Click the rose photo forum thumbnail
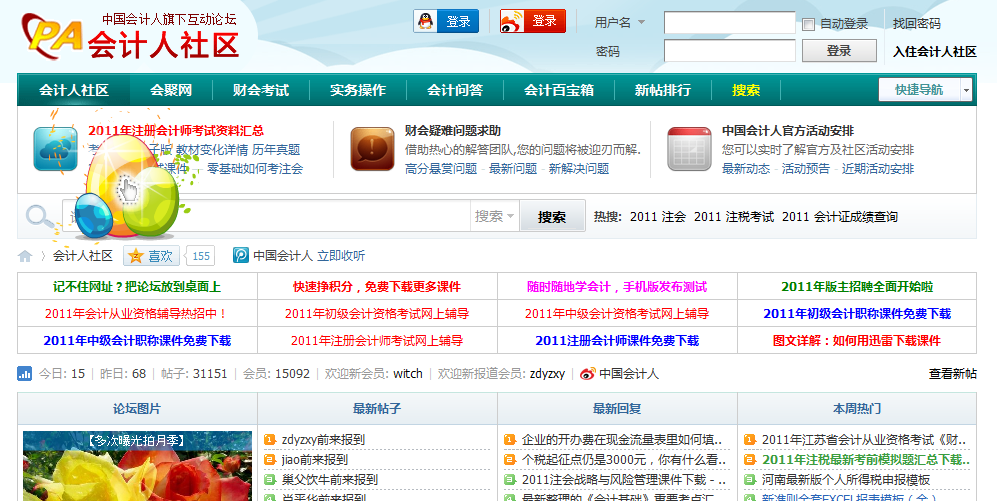The width and height of the screenshot is (997, 501). tap(137, 466)
